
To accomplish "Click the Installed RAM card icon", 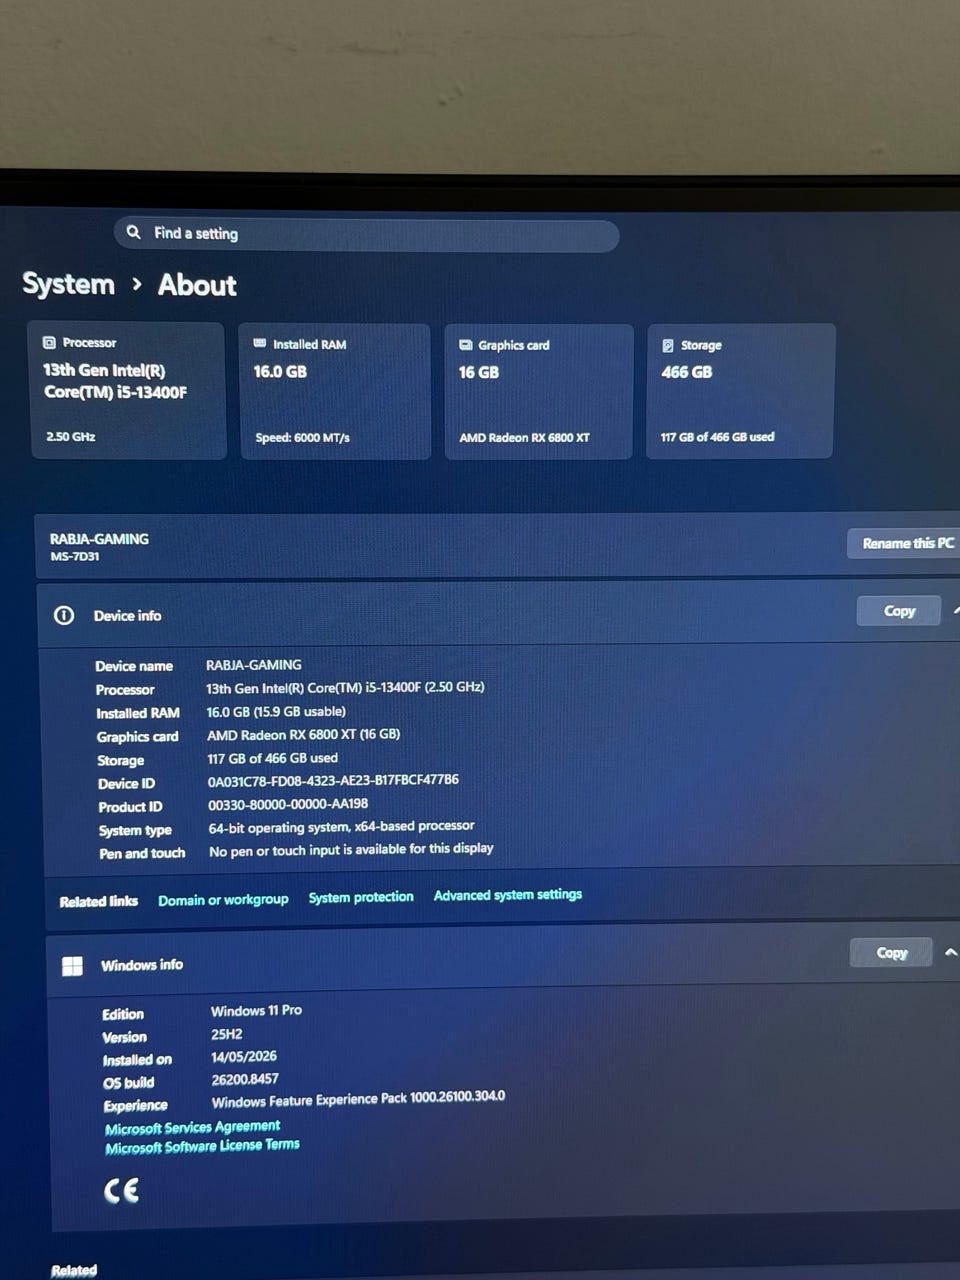I will point(260,343).
